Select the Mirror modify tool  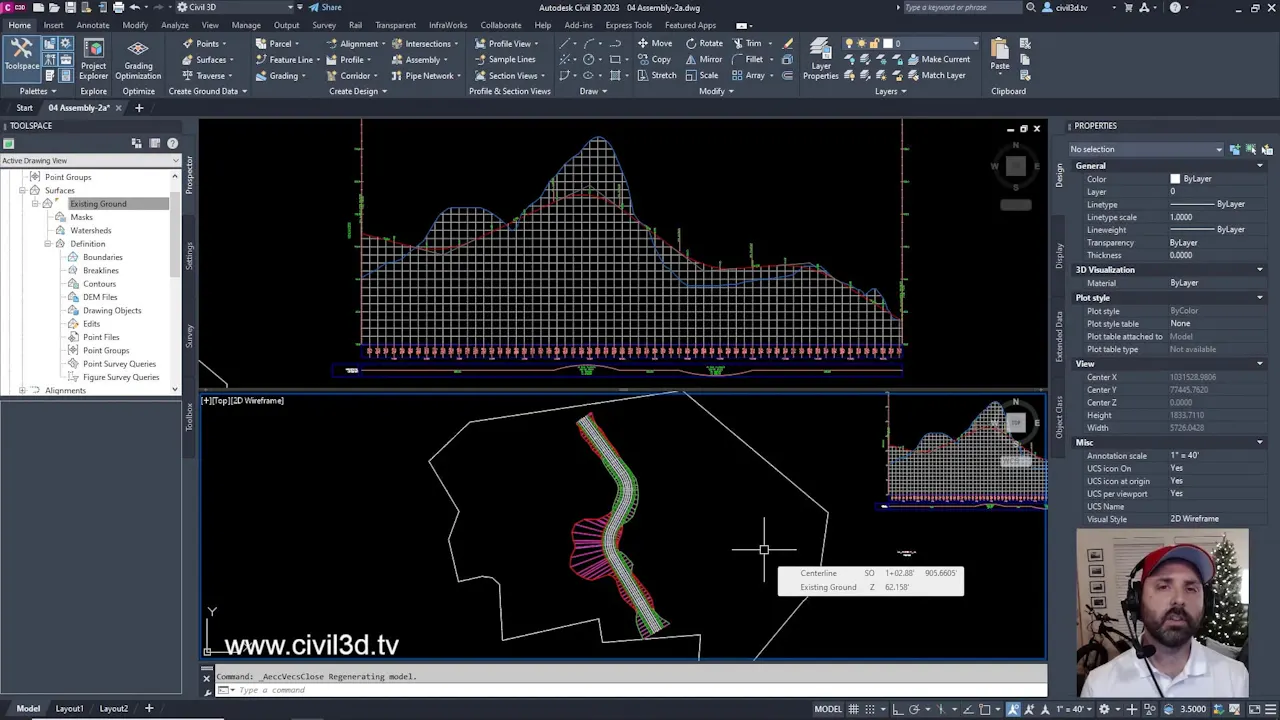click(704, 59)
